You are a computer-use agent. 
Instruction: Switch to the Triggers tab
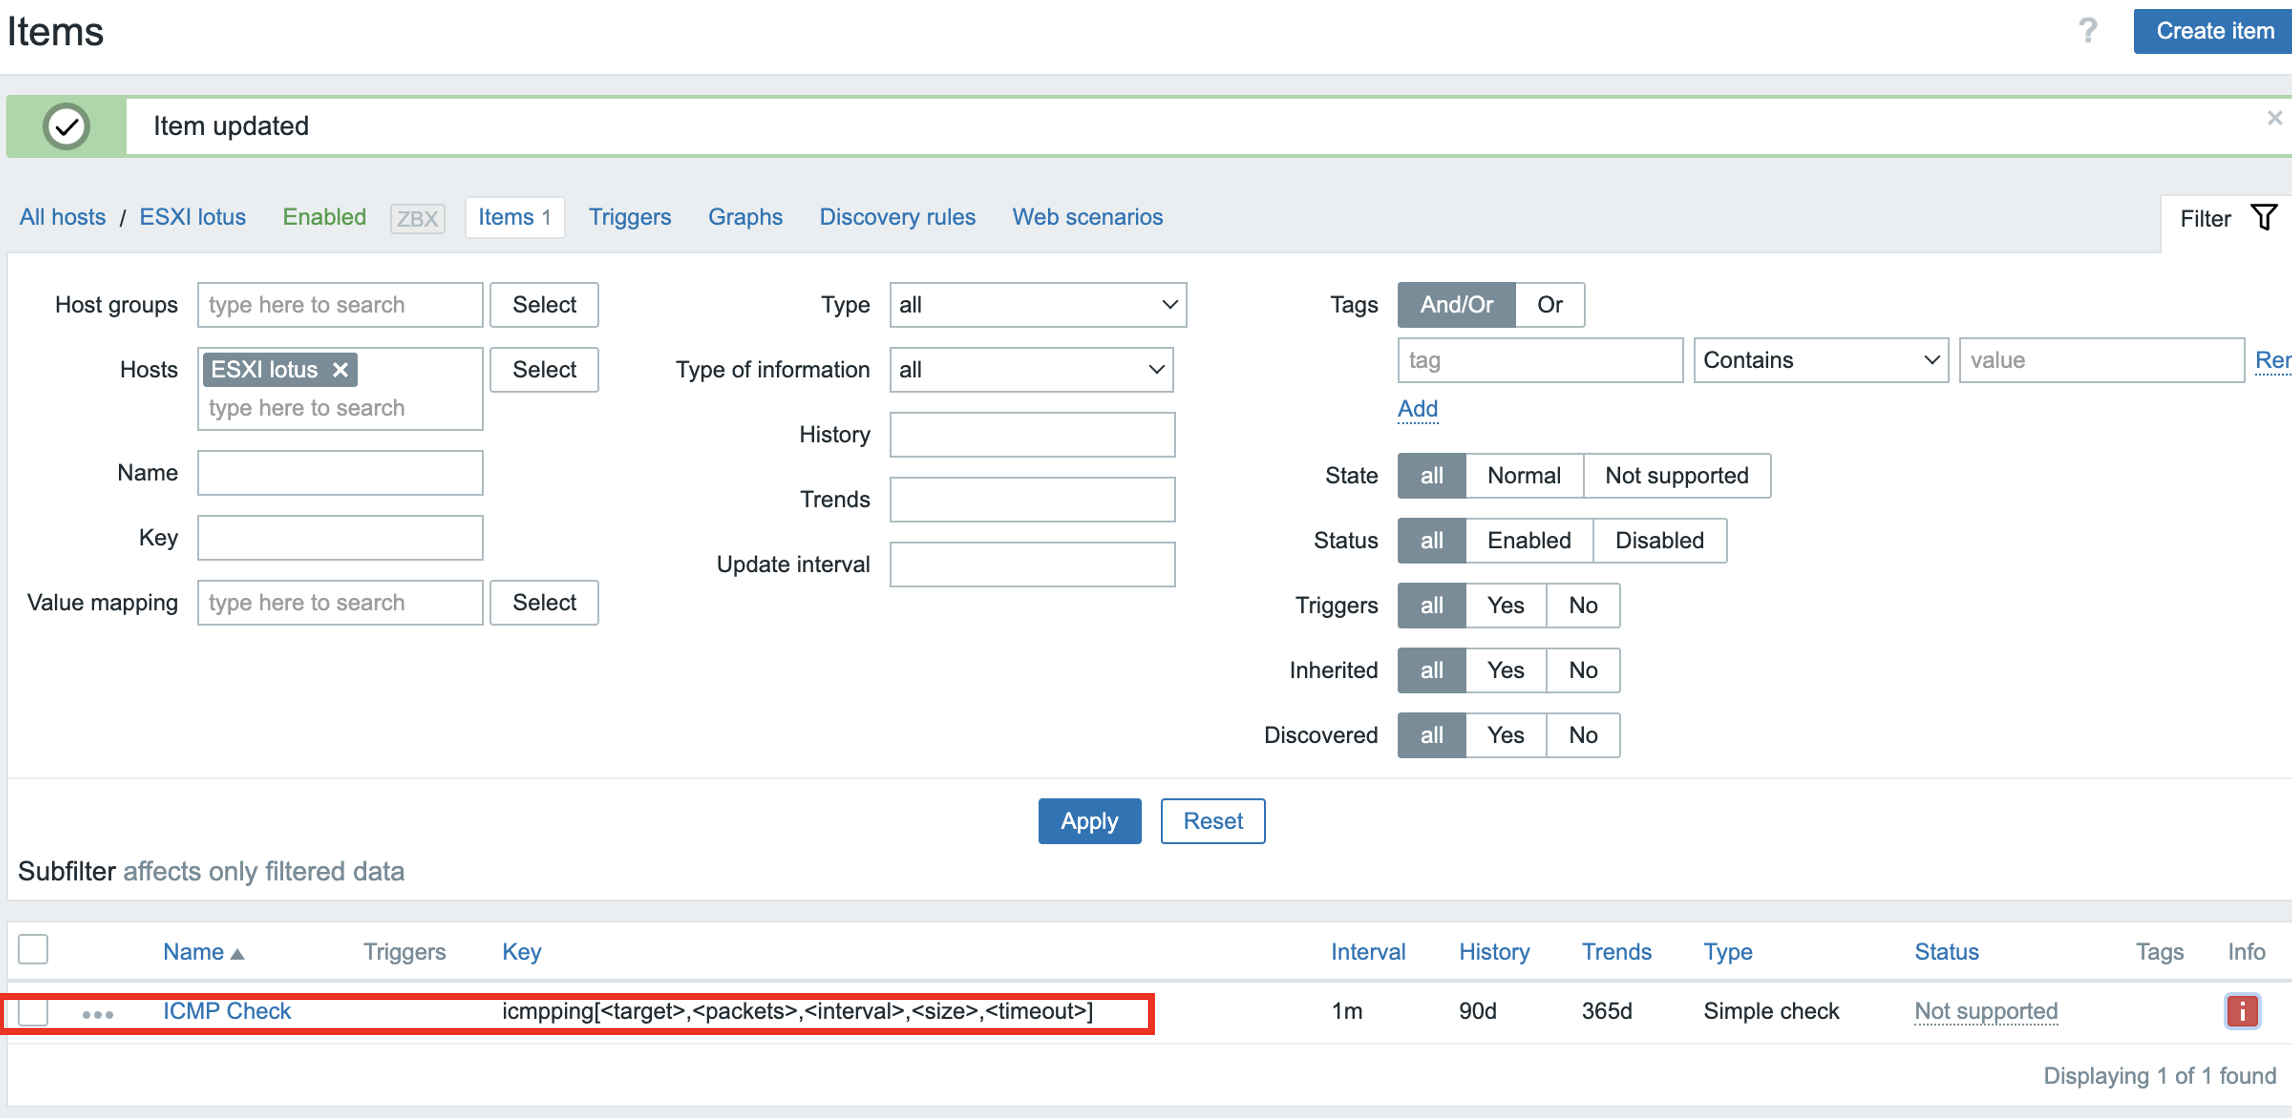pyautogui.click(x=629, y=217)
